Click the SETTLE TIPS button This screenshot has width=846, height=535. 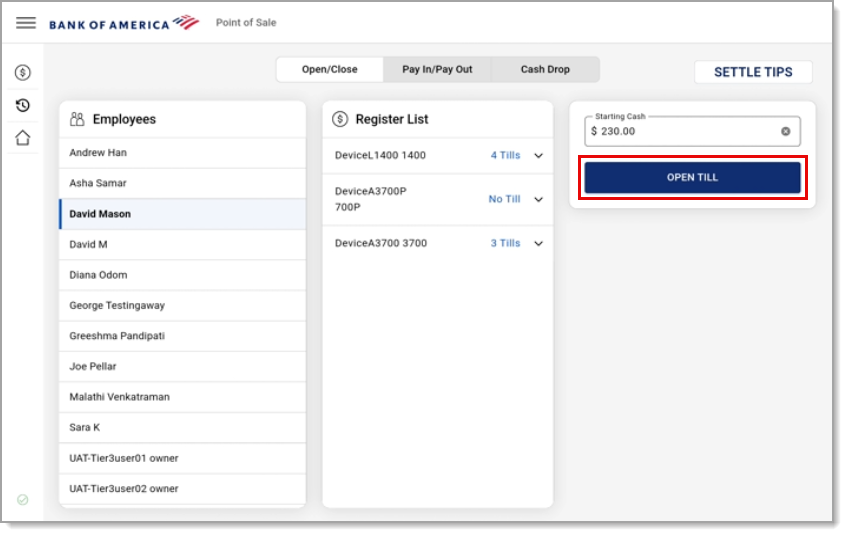point(753,72)
